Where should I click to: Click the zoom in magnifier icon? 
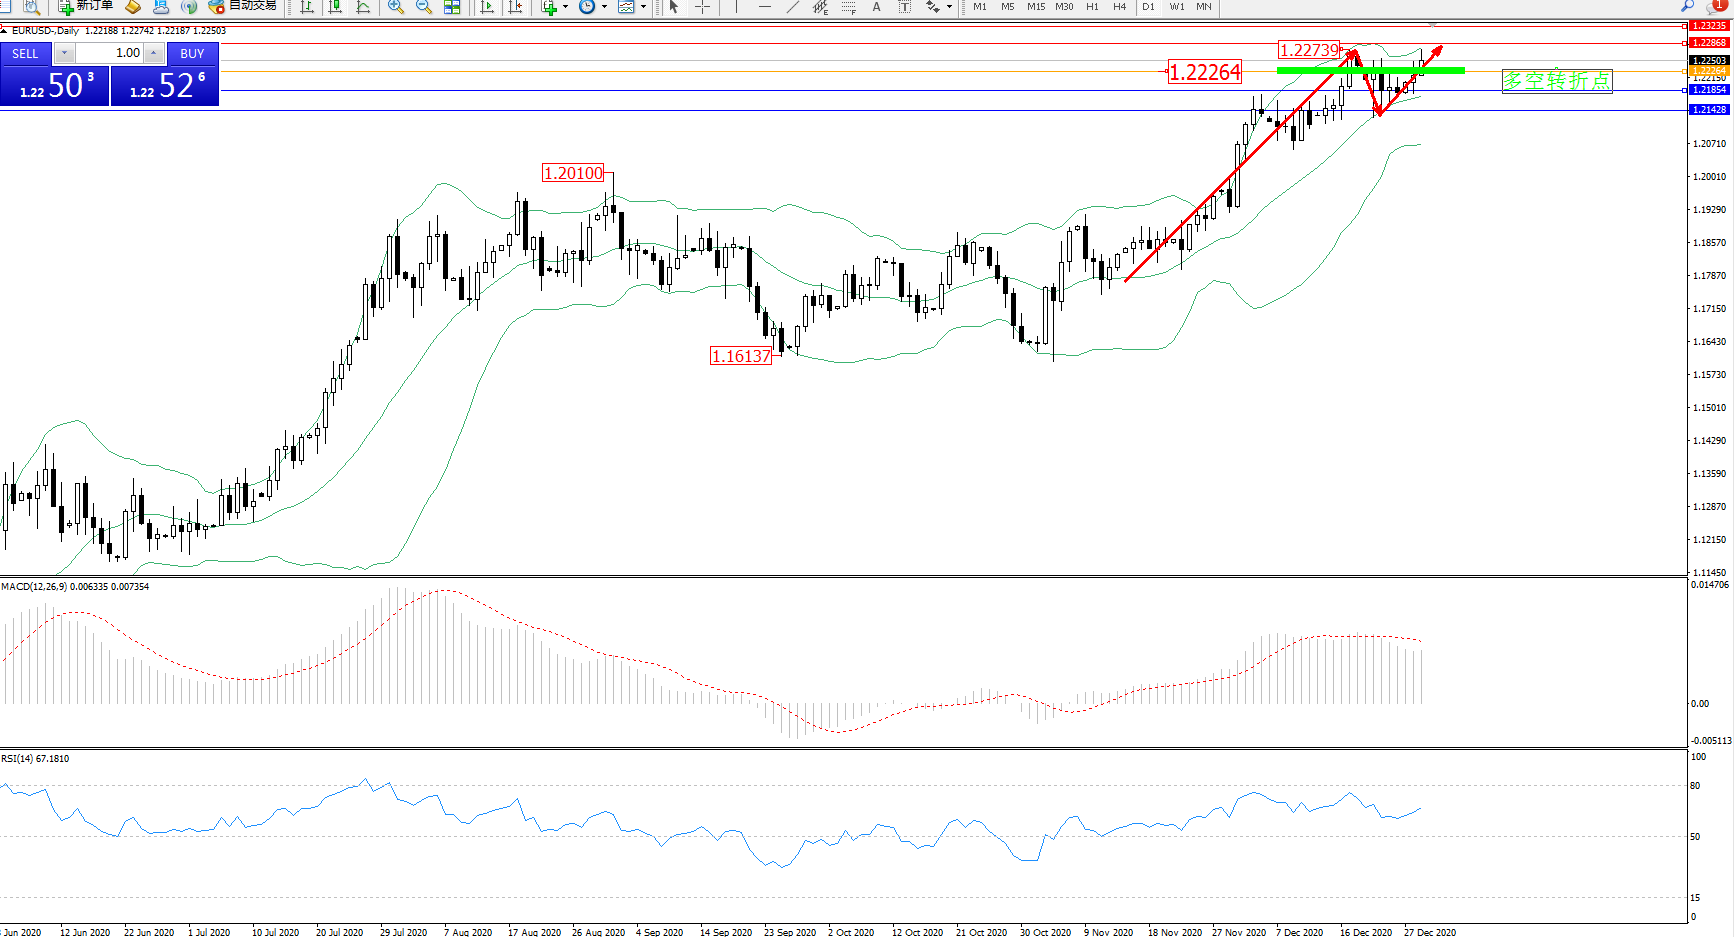point(396,7)
